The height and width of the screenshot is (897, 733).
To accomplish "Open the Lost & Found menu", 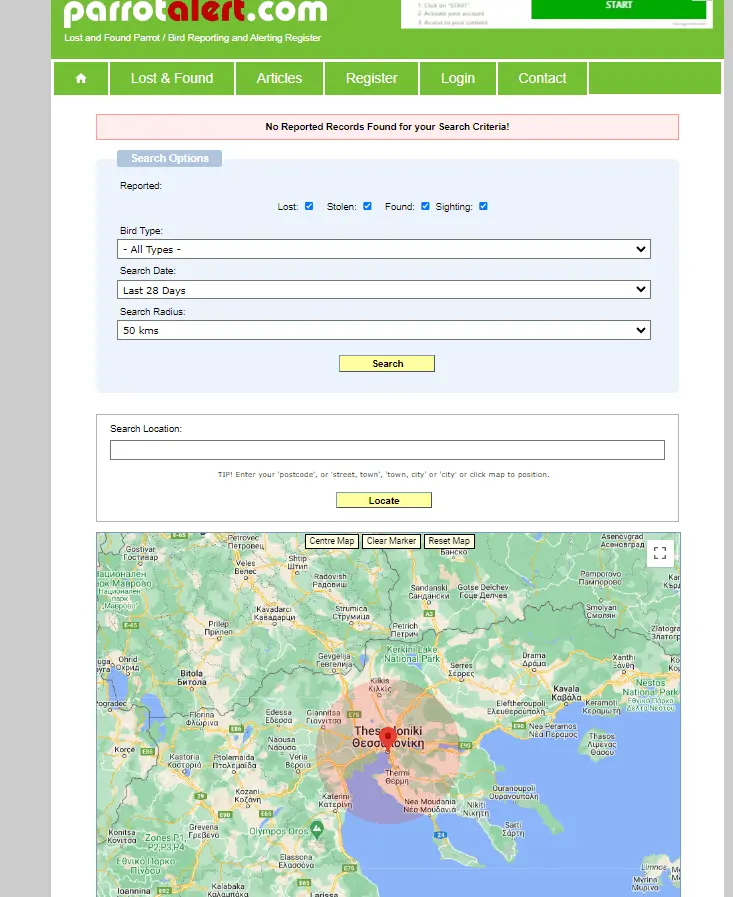I will tap(172, 78).
